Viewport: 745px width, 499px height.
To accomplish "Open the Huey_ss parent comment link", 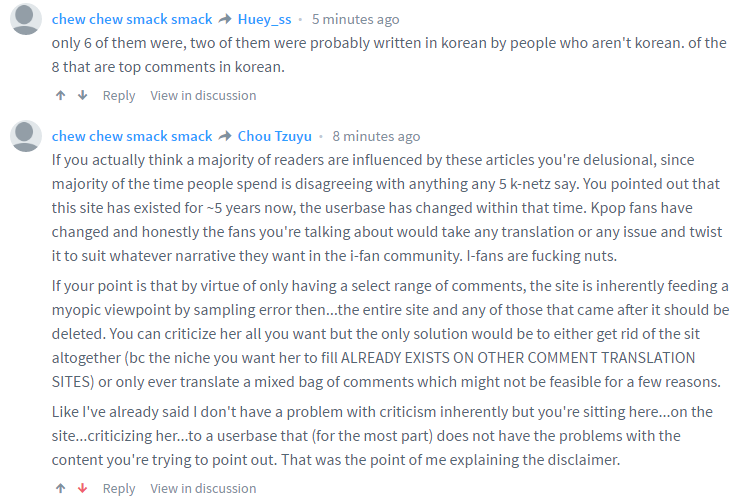I will click(267, 19).
